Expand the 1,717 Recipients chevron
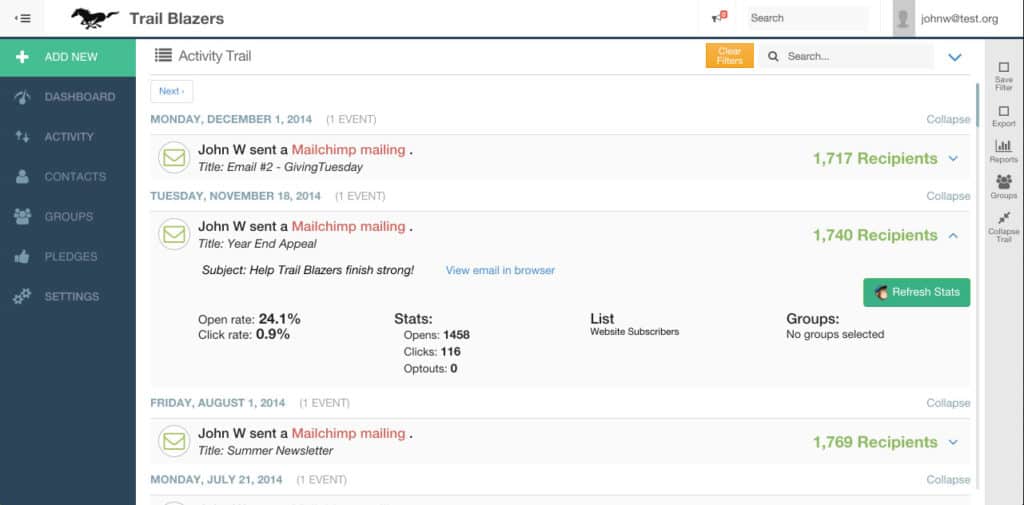Viewport: 1024px width, 505px height. (x=953, y=159)
